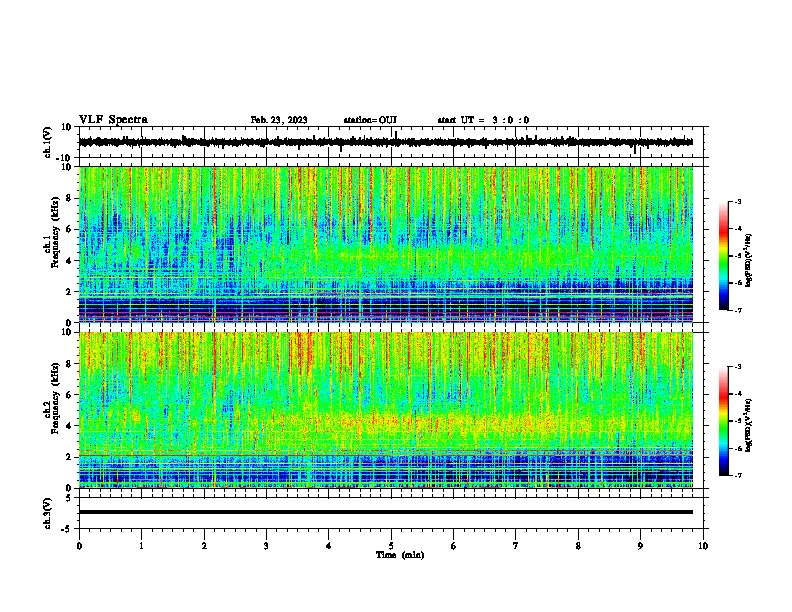
Task: Click the ch.1 voltage waveform trace
Action: (x=386, y=142)
